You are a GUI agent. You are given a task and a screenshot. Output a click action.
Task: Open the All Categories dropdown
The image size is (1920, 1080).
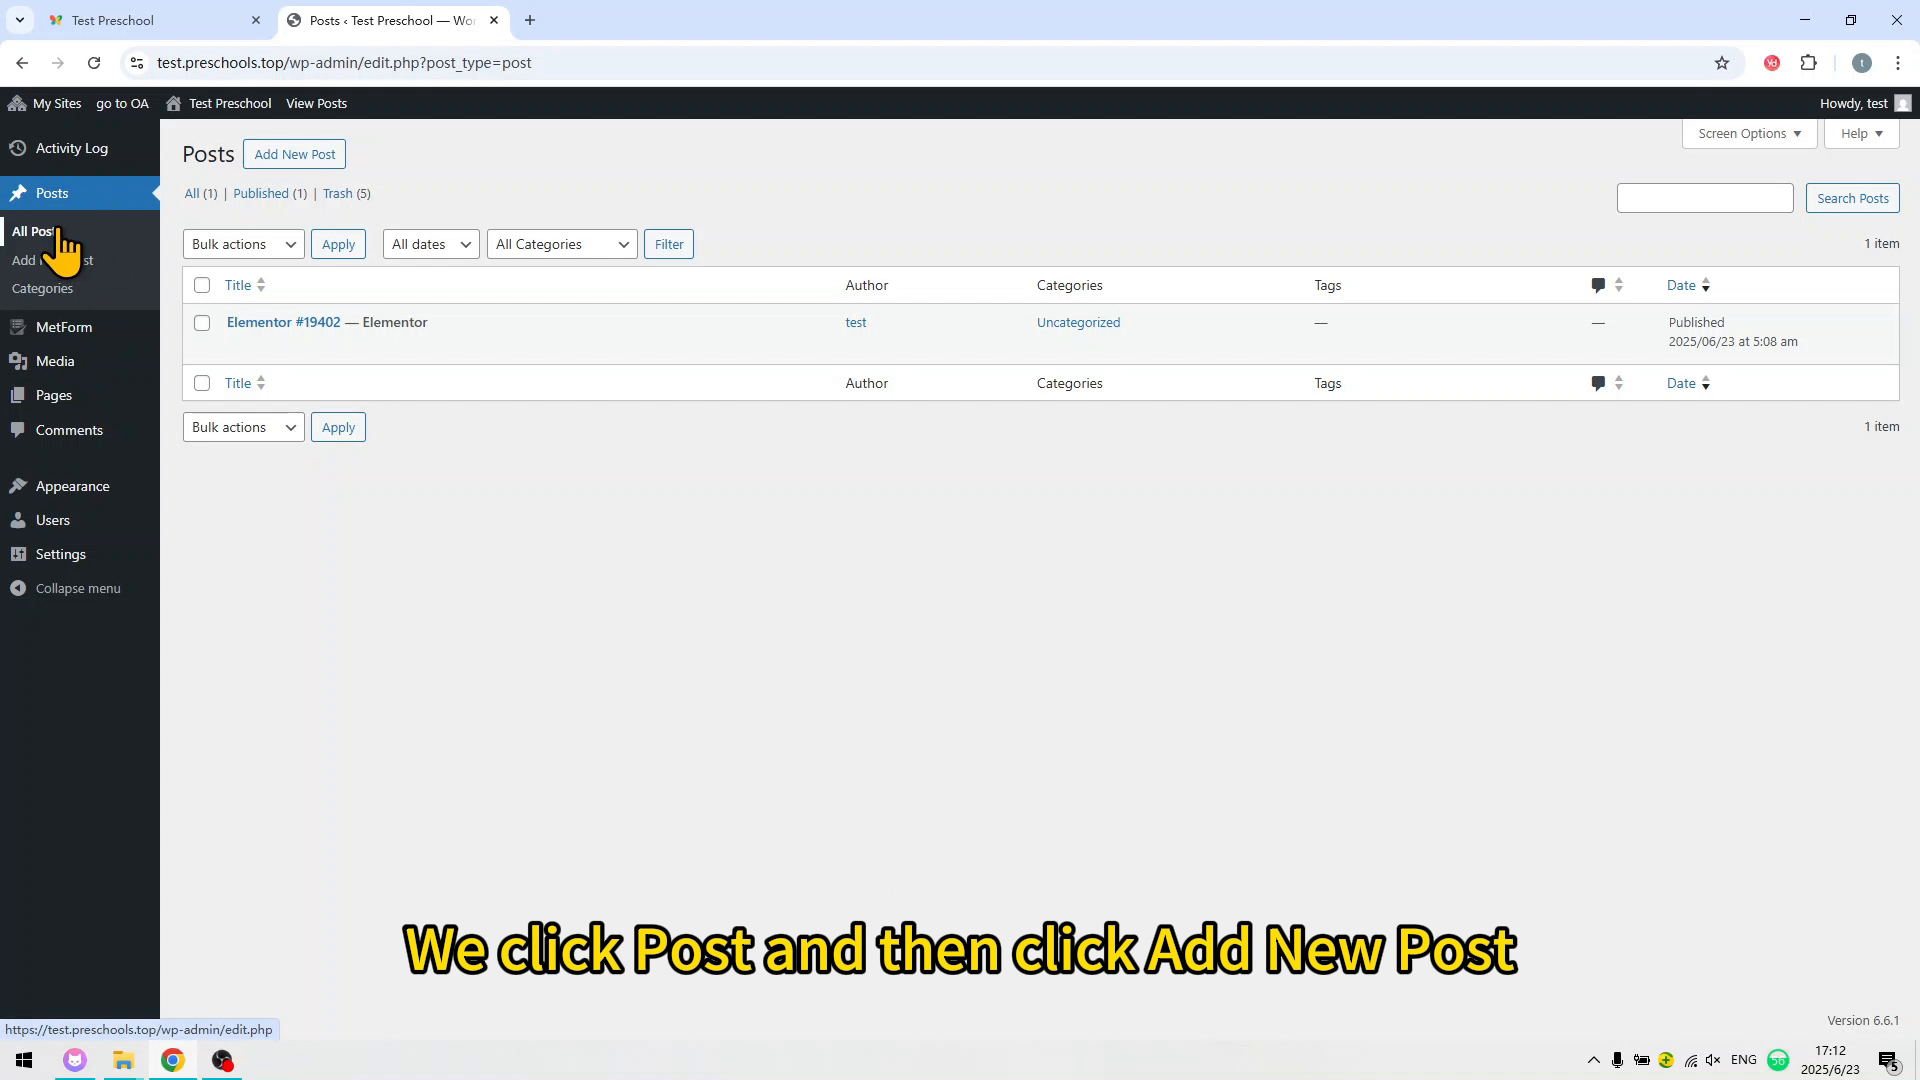pos(561,244)
